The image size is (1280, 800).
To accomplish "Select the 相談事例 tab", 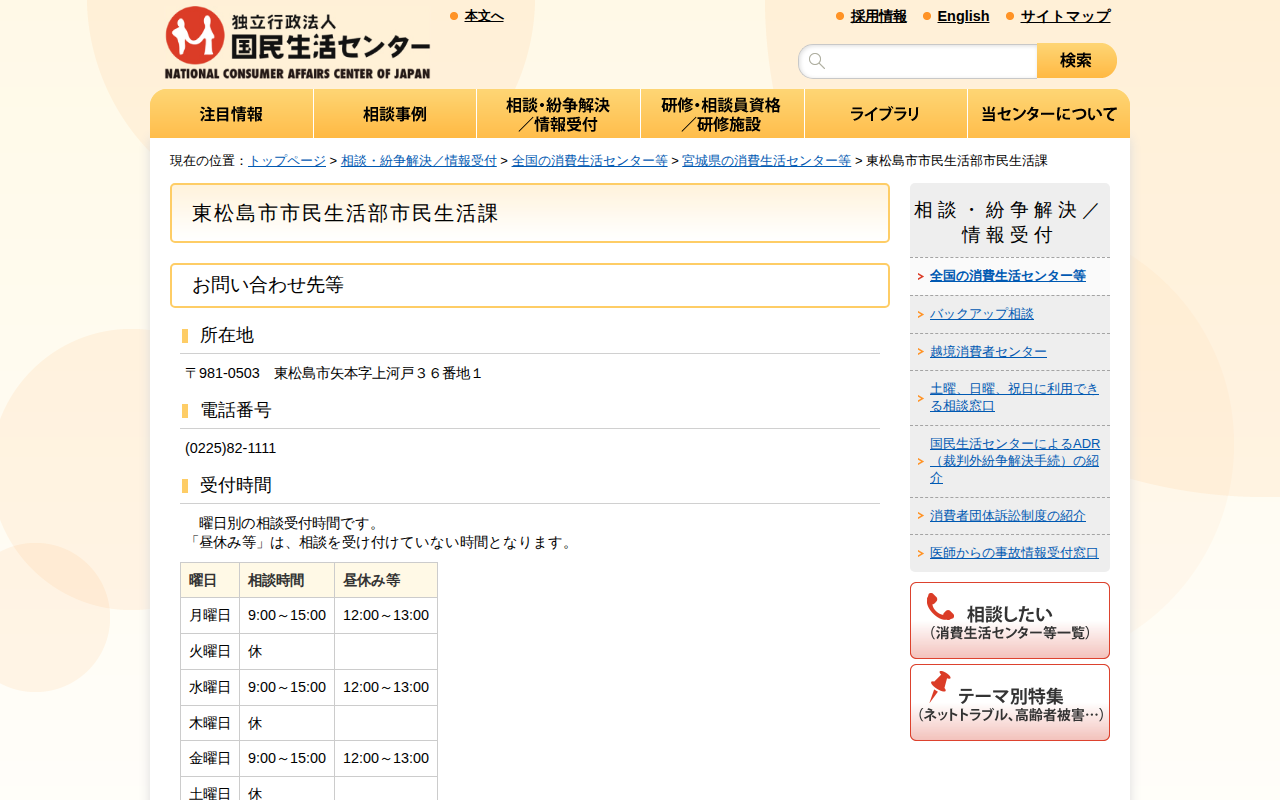I will [395, 113].
